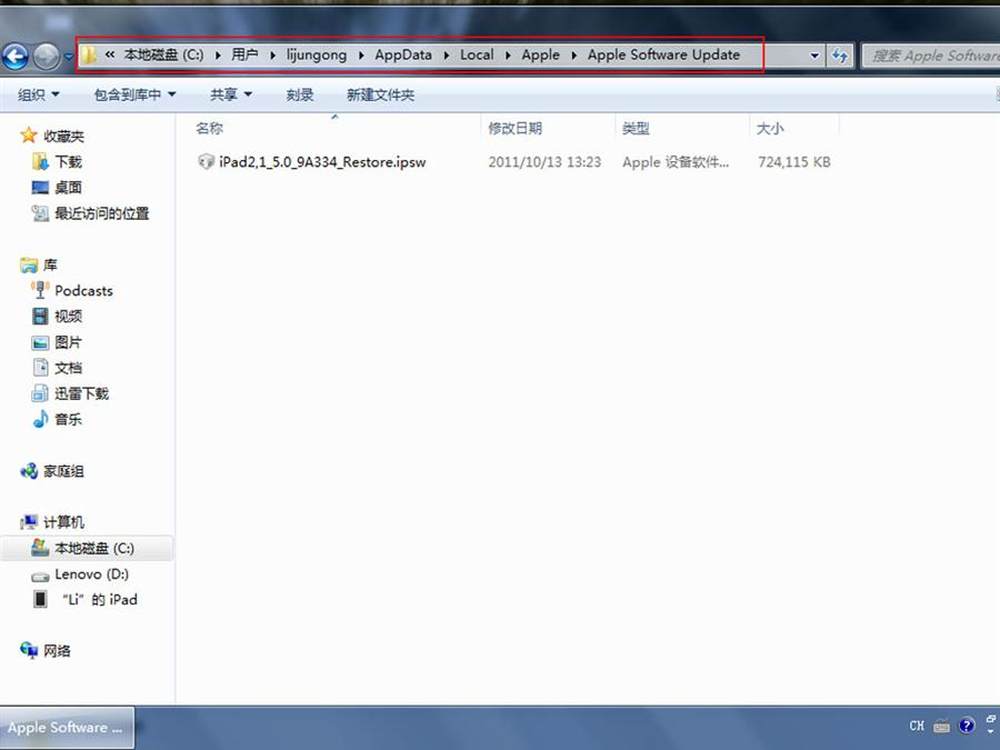Image resolution: width=1000 pixels, height=750 pixels.
Task: Click the 2011/10/13 13:23 date cell
Action: (545, 162)
